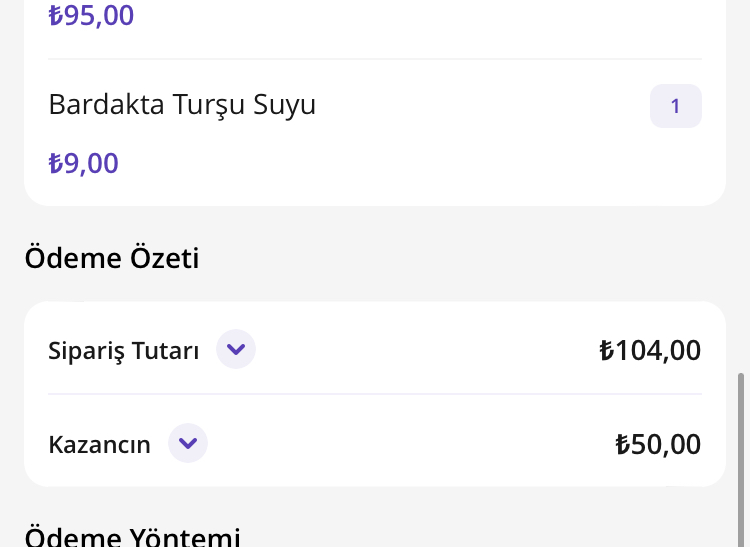Click the lira symbol in ₺95,00

pos(56,16)
